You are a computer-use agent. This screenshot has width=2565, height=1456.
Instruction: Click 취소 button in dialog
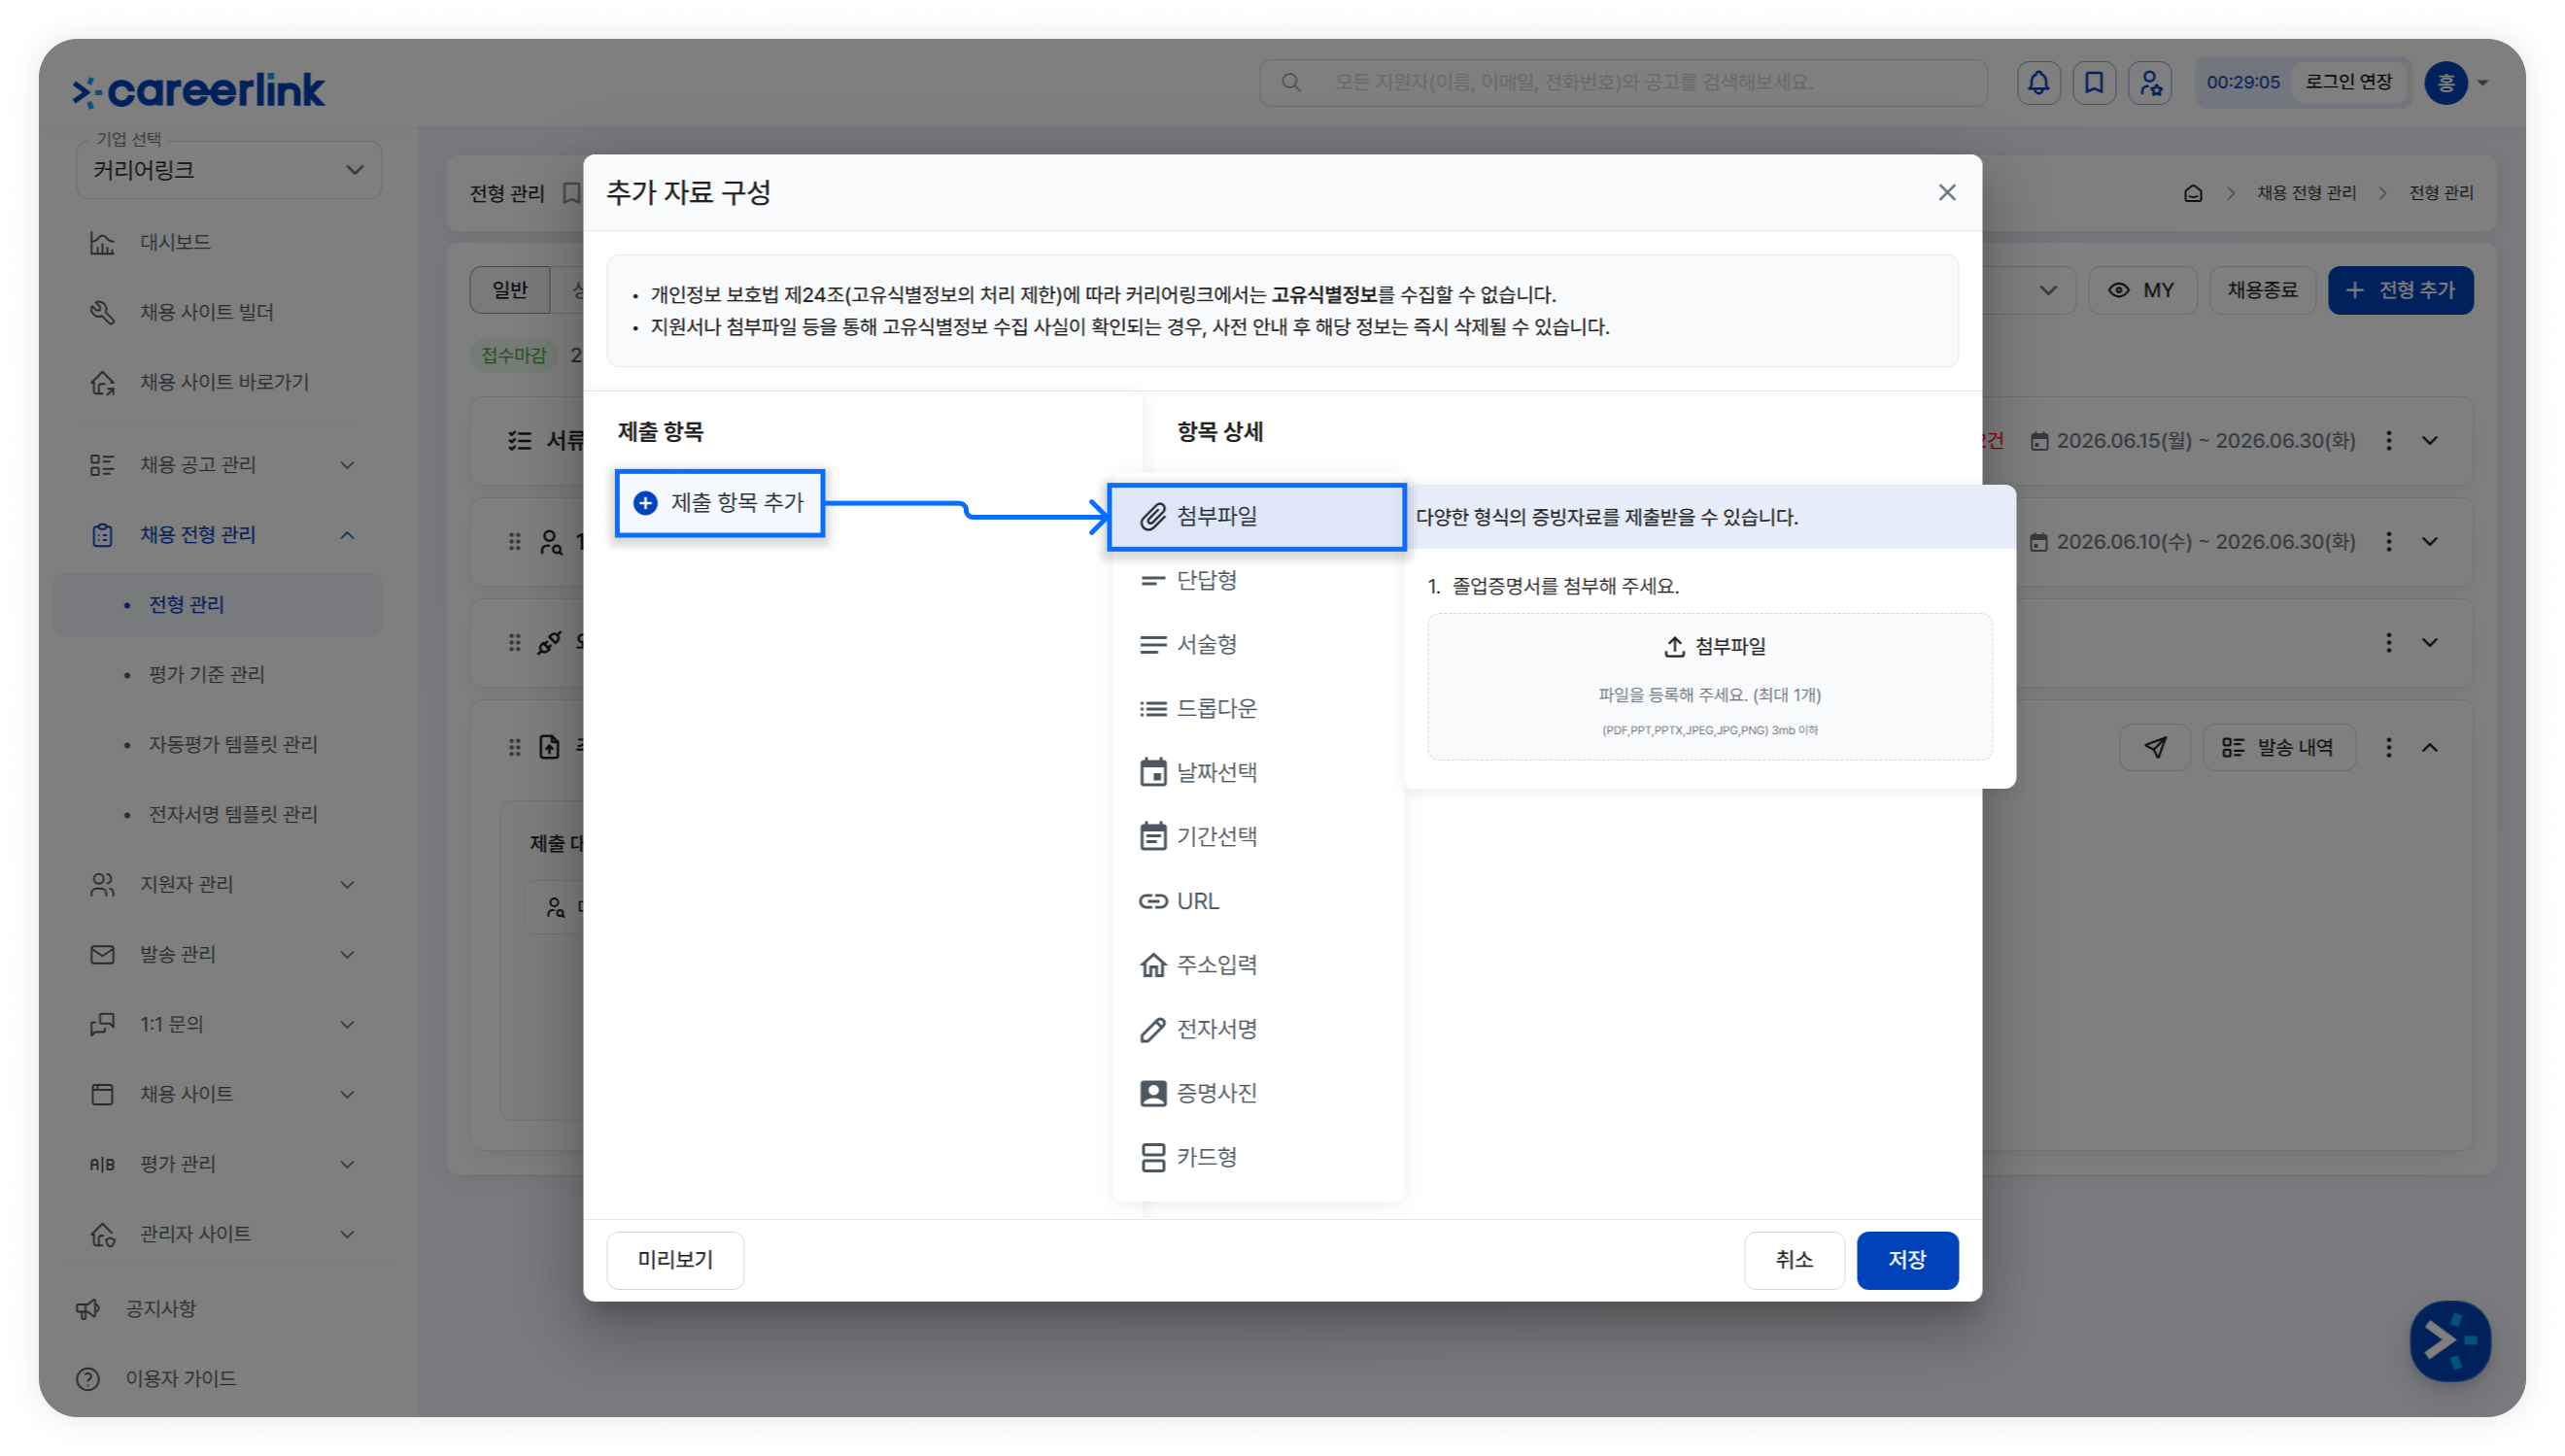click(x=1793, y=1260)
